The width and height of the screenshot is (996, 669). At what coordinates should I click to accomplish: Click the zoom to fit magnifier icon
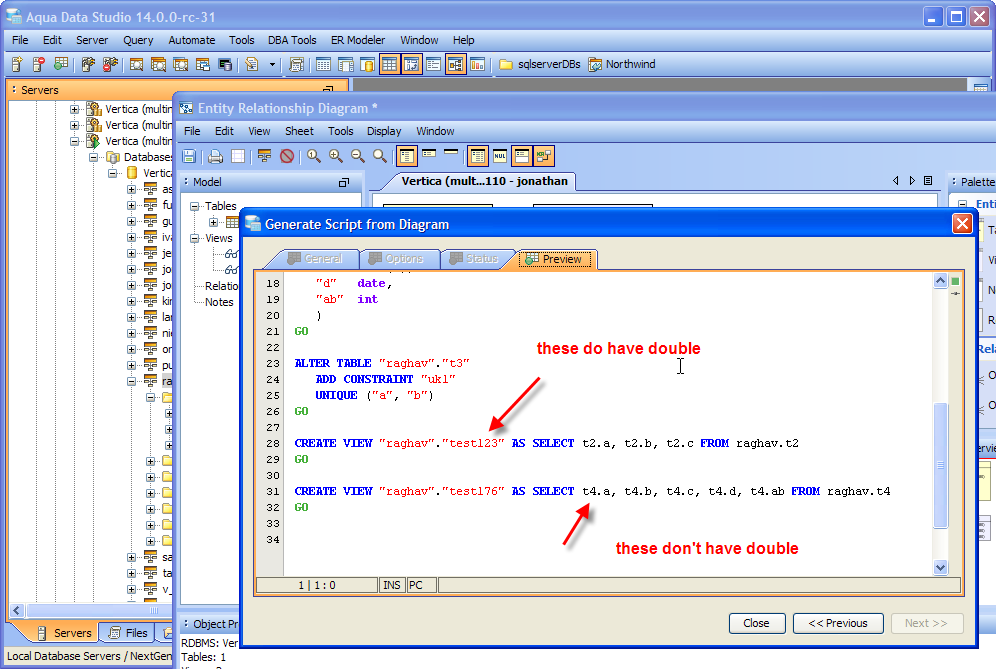[380, 156]
